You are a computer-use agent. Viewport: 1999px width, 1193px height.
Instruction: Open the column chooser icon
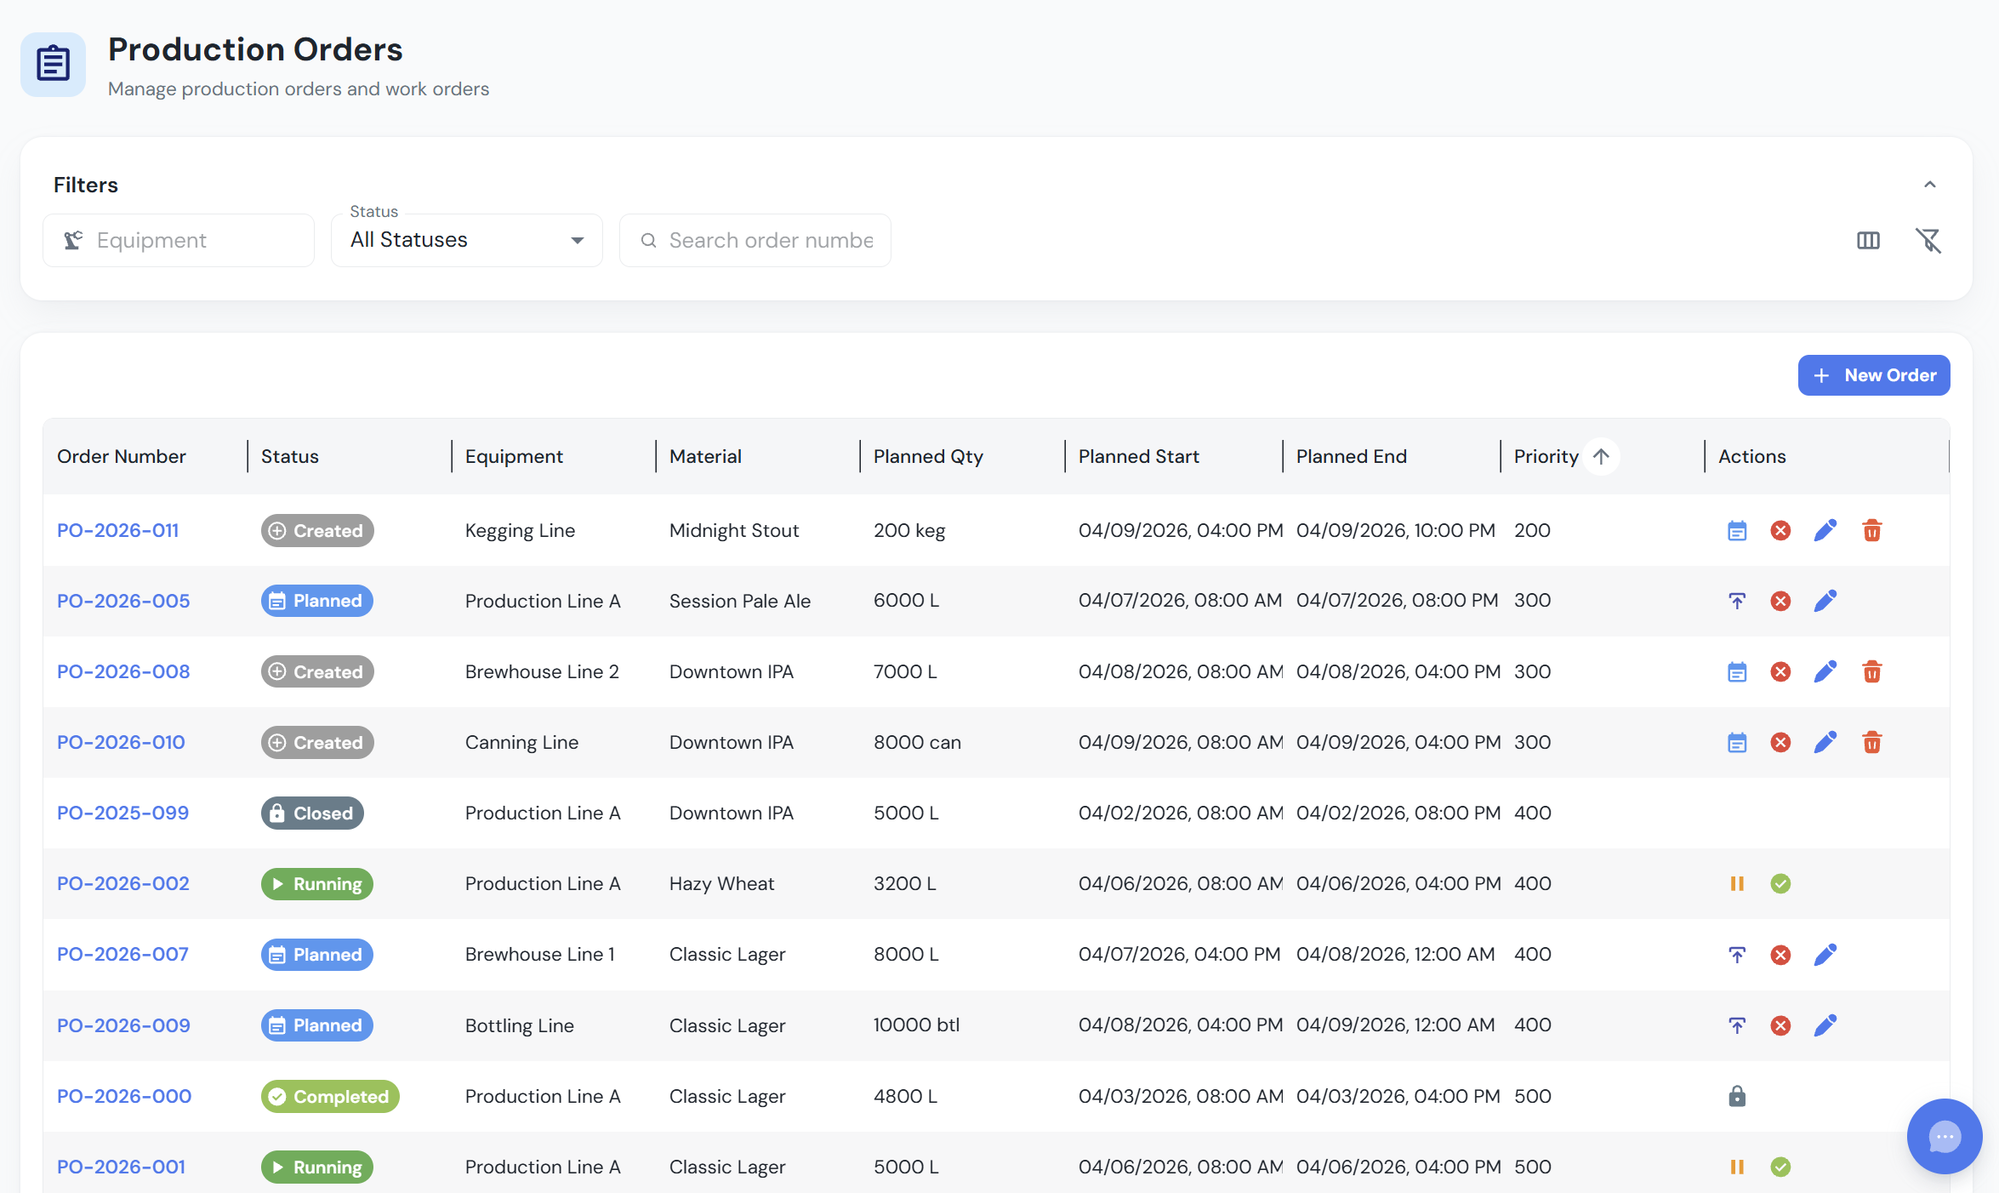tap(1868, 240)
